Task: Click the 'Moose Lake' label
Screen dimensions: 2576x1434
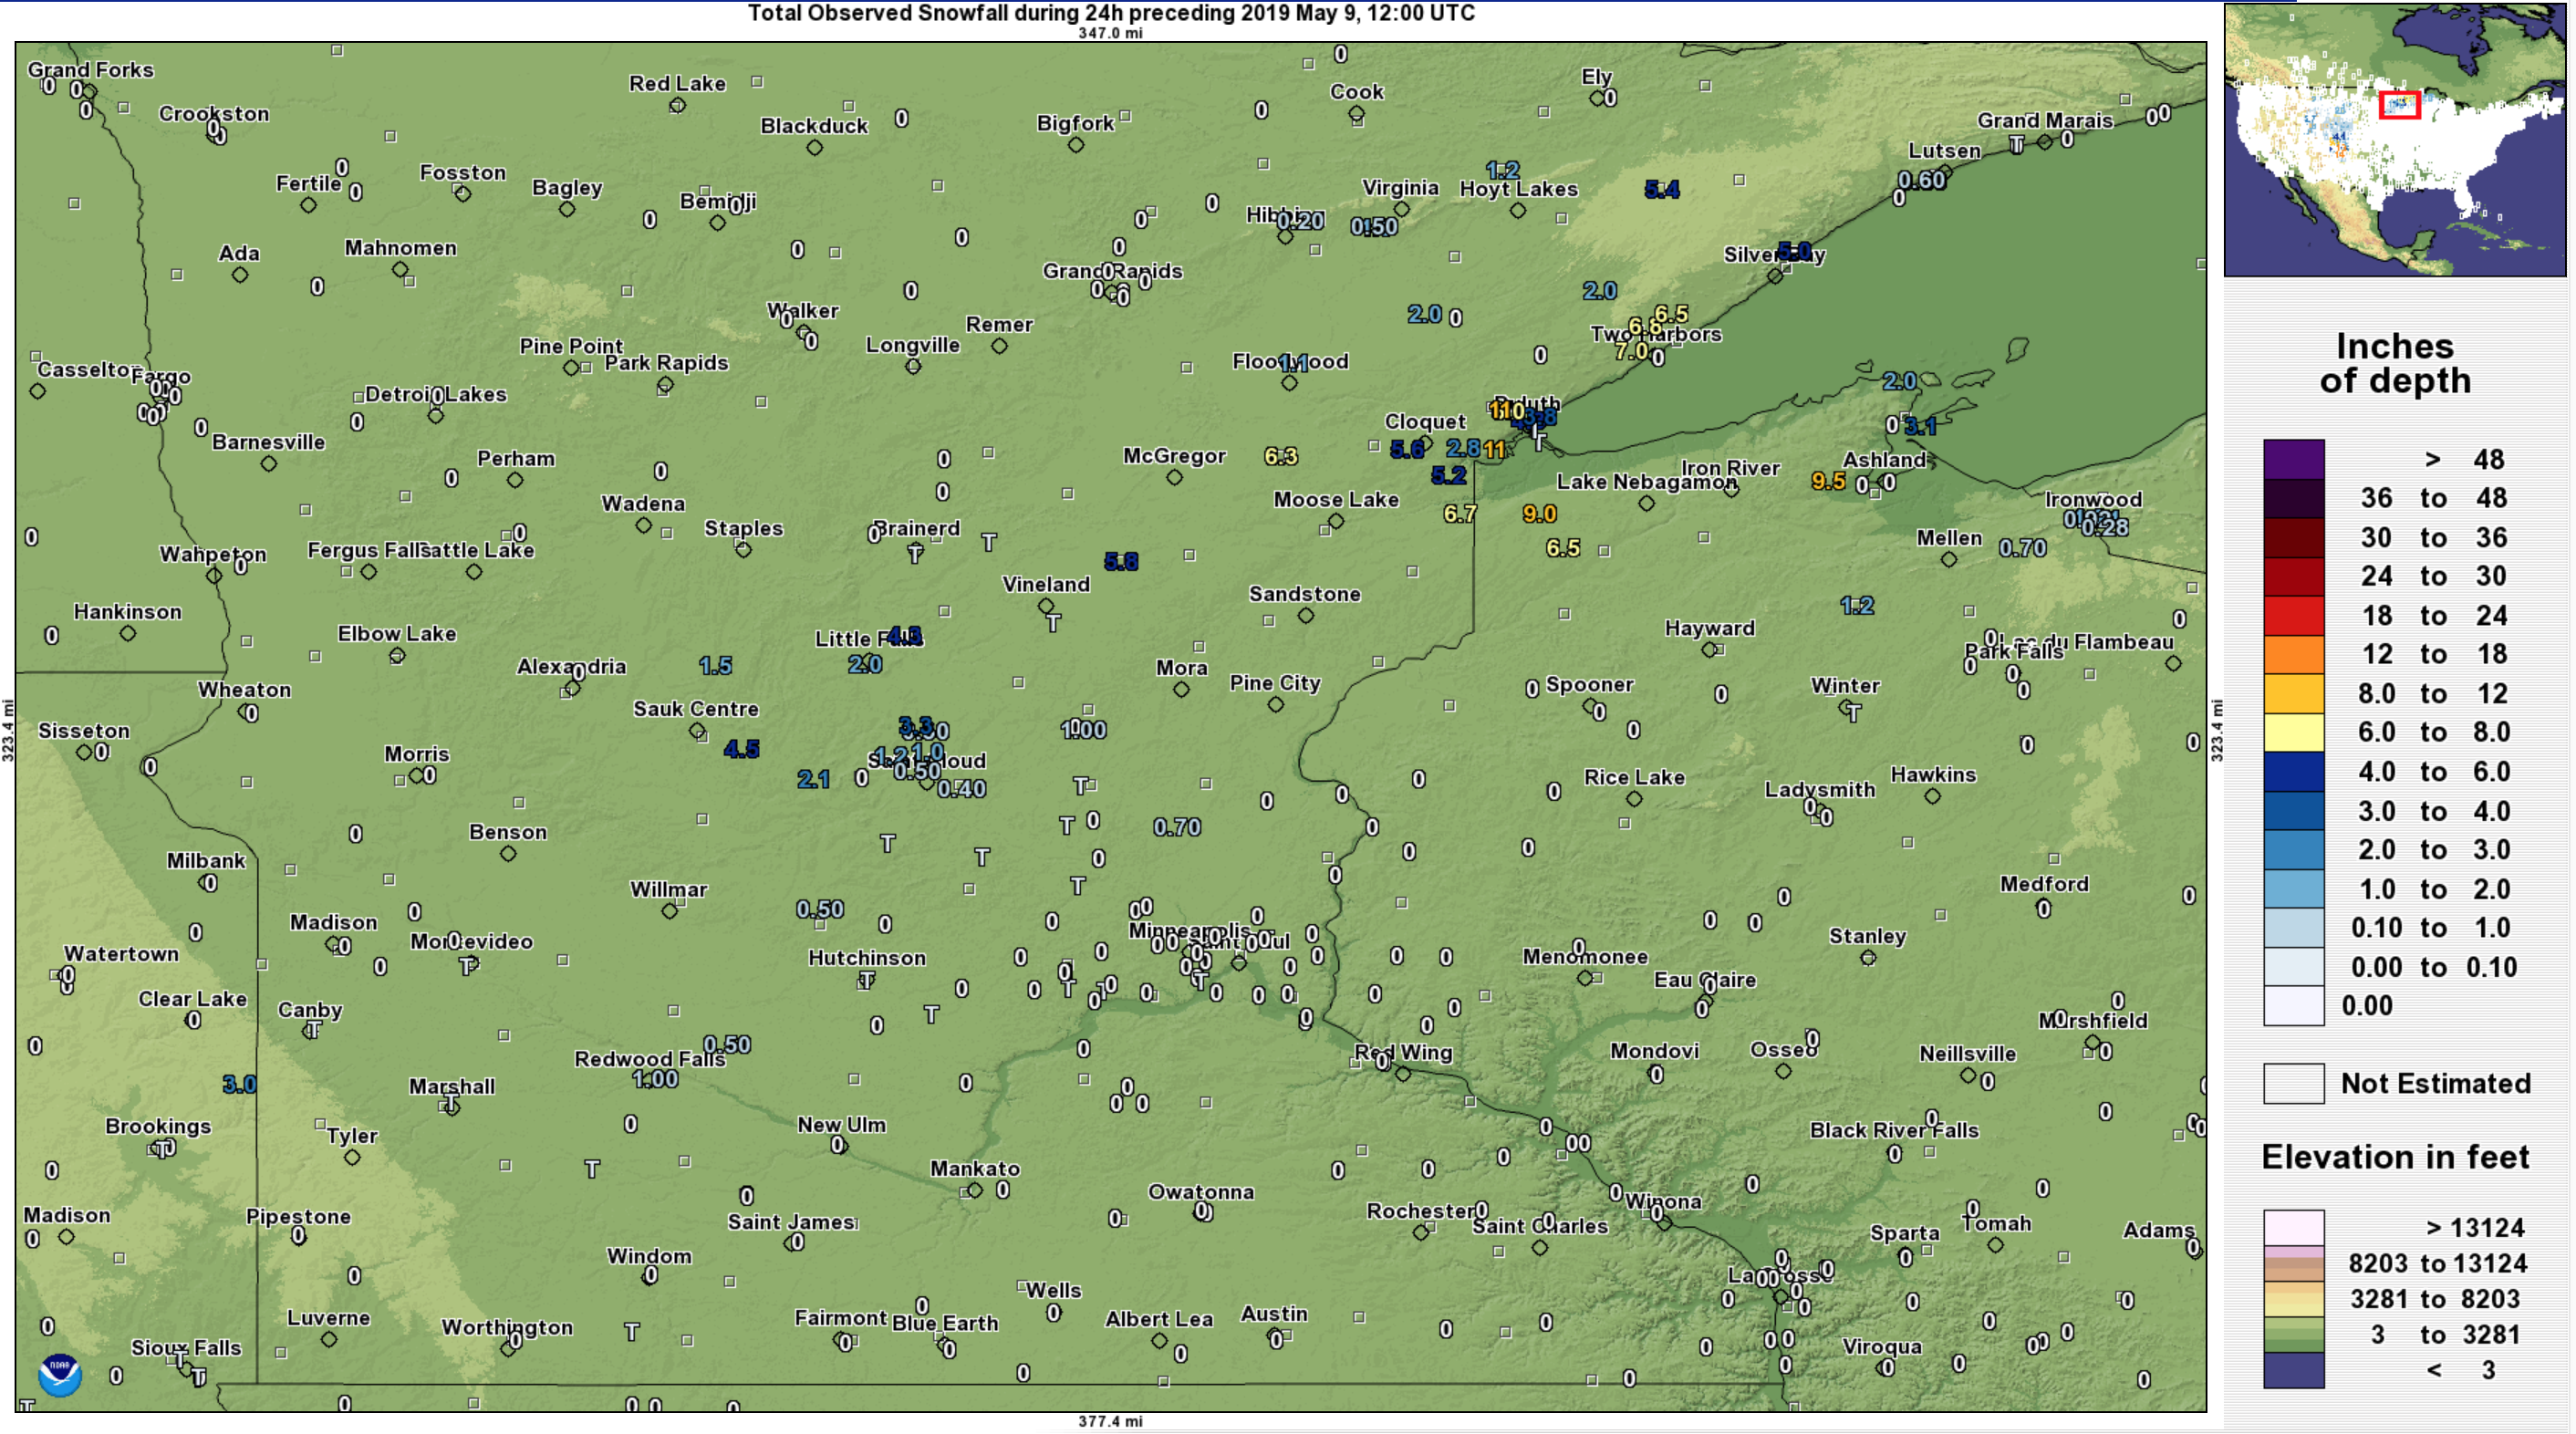Action: [1336, 500]
